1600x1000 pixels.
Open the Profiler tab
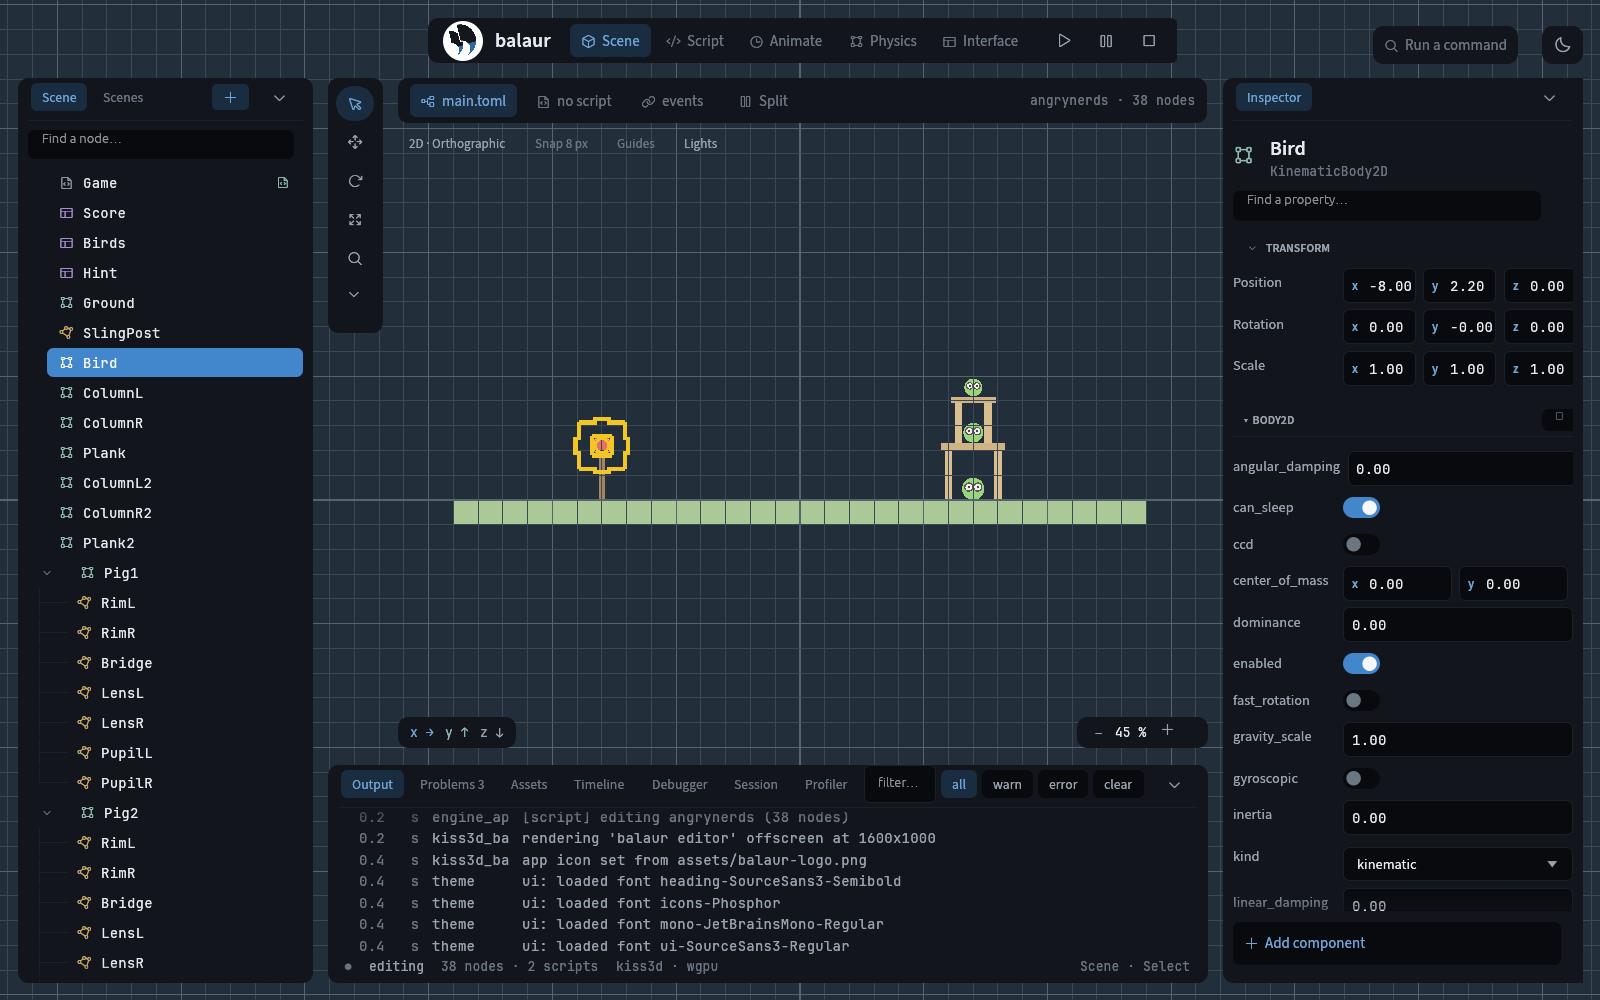point(826,785)
